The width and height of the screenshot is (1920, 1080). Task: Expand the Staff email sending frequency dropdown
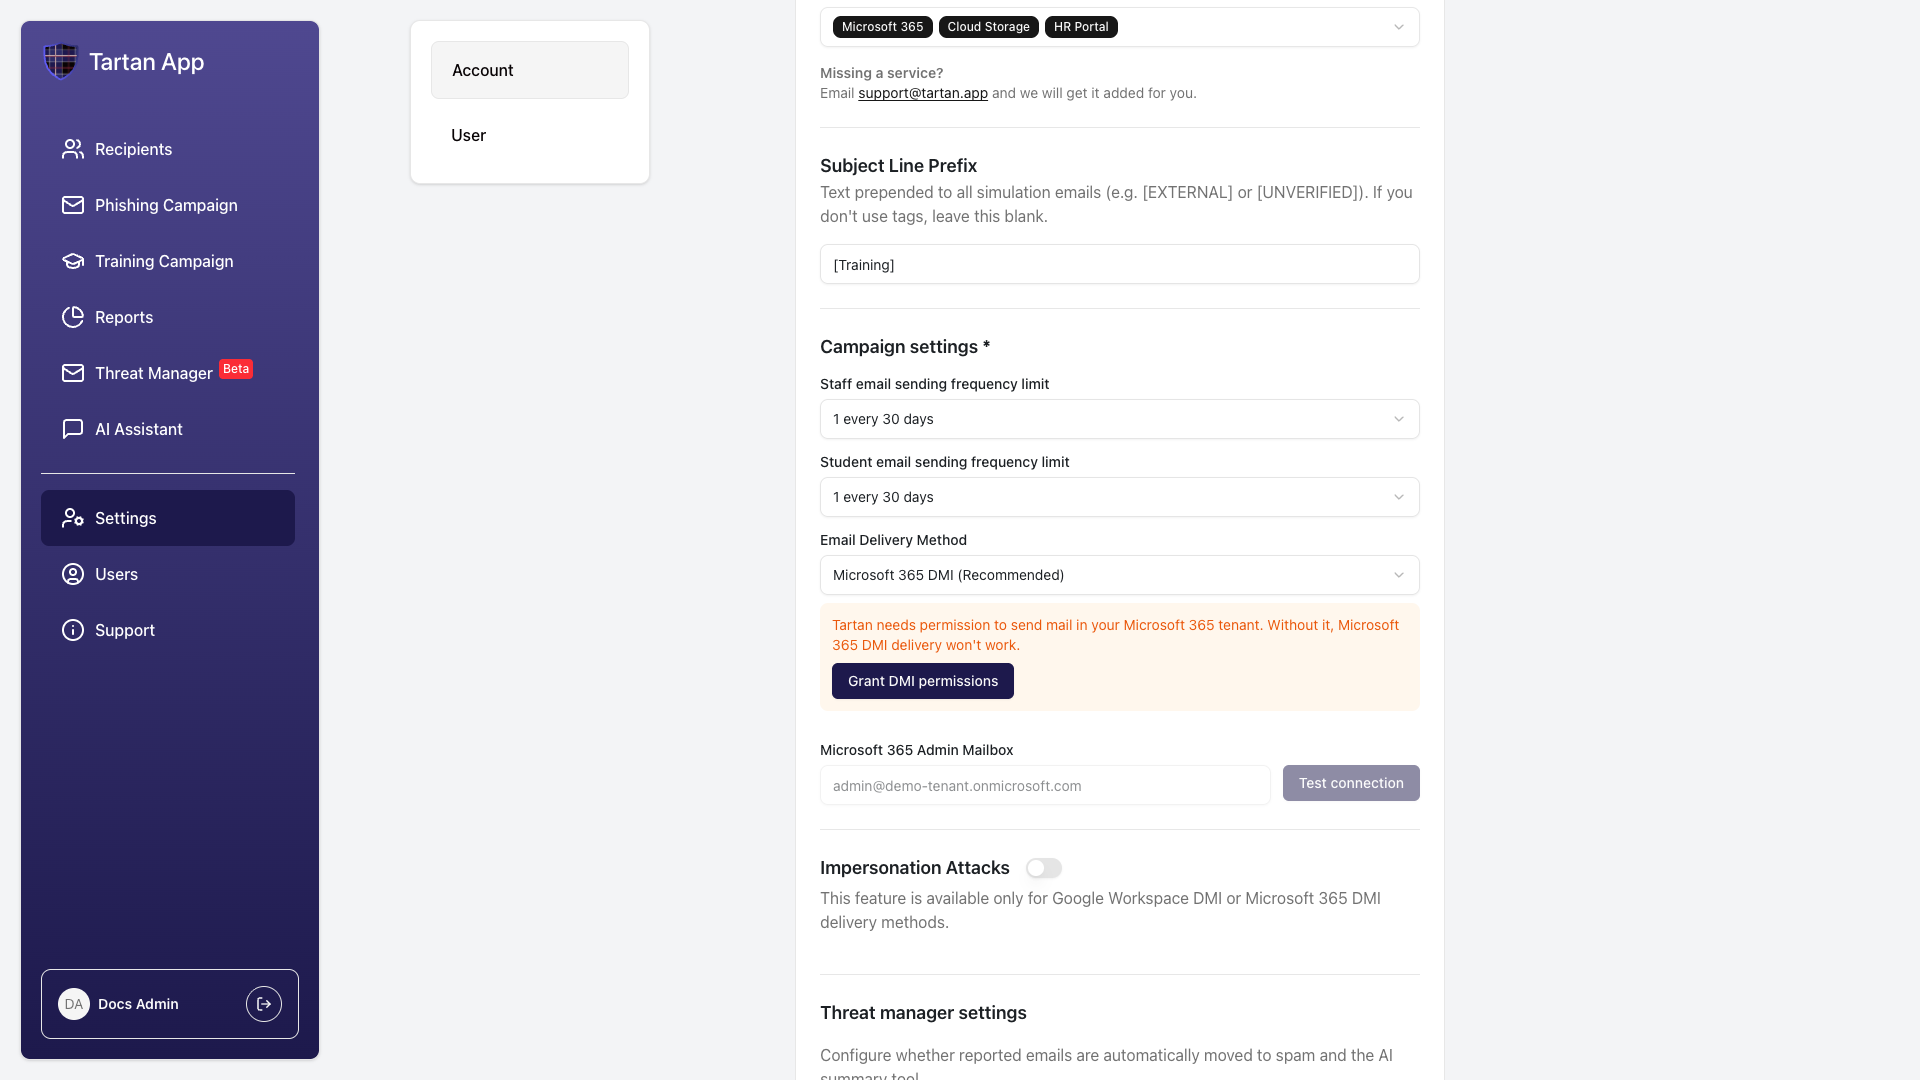[x=1119, y=419]
